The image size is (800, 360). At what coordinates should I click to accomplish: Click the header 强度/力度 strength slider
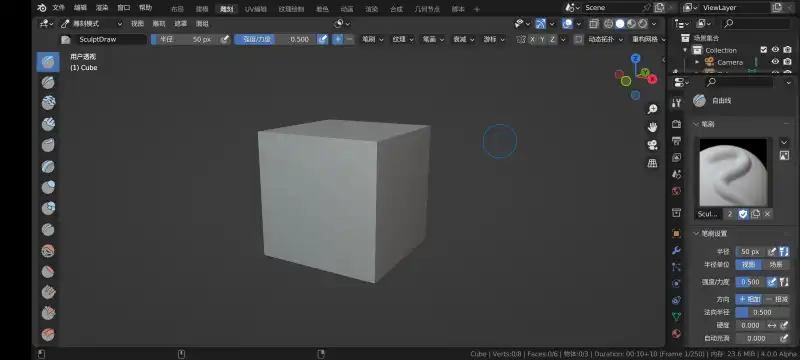coord(275,39)
